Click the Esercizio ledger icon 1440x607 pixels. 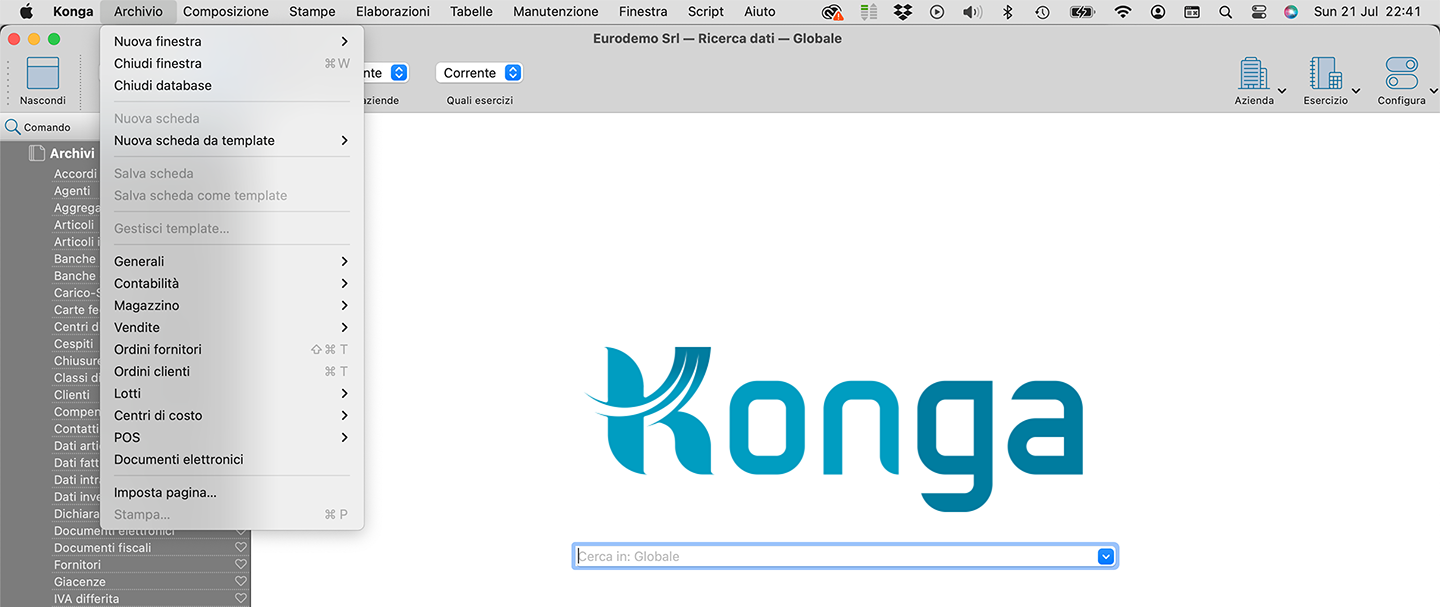click(1324, 74)
